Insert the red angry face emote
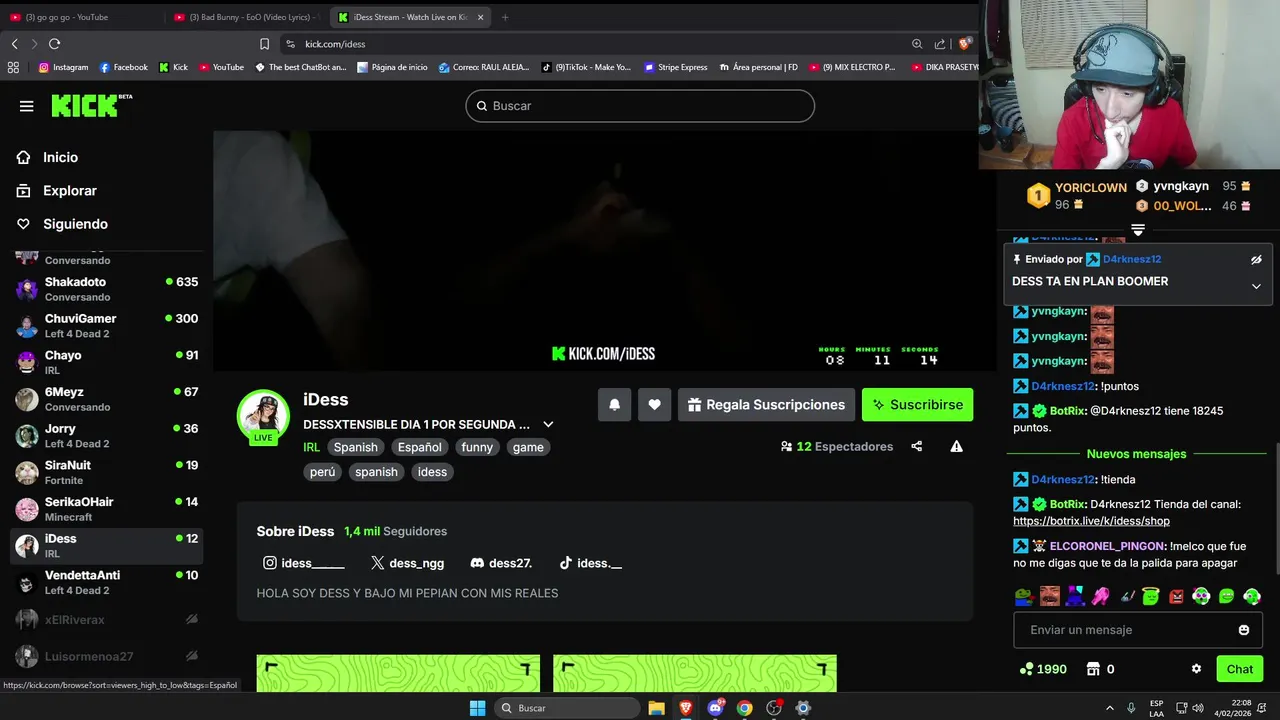The image size is (1280, 720). [x=1176, y=597]
